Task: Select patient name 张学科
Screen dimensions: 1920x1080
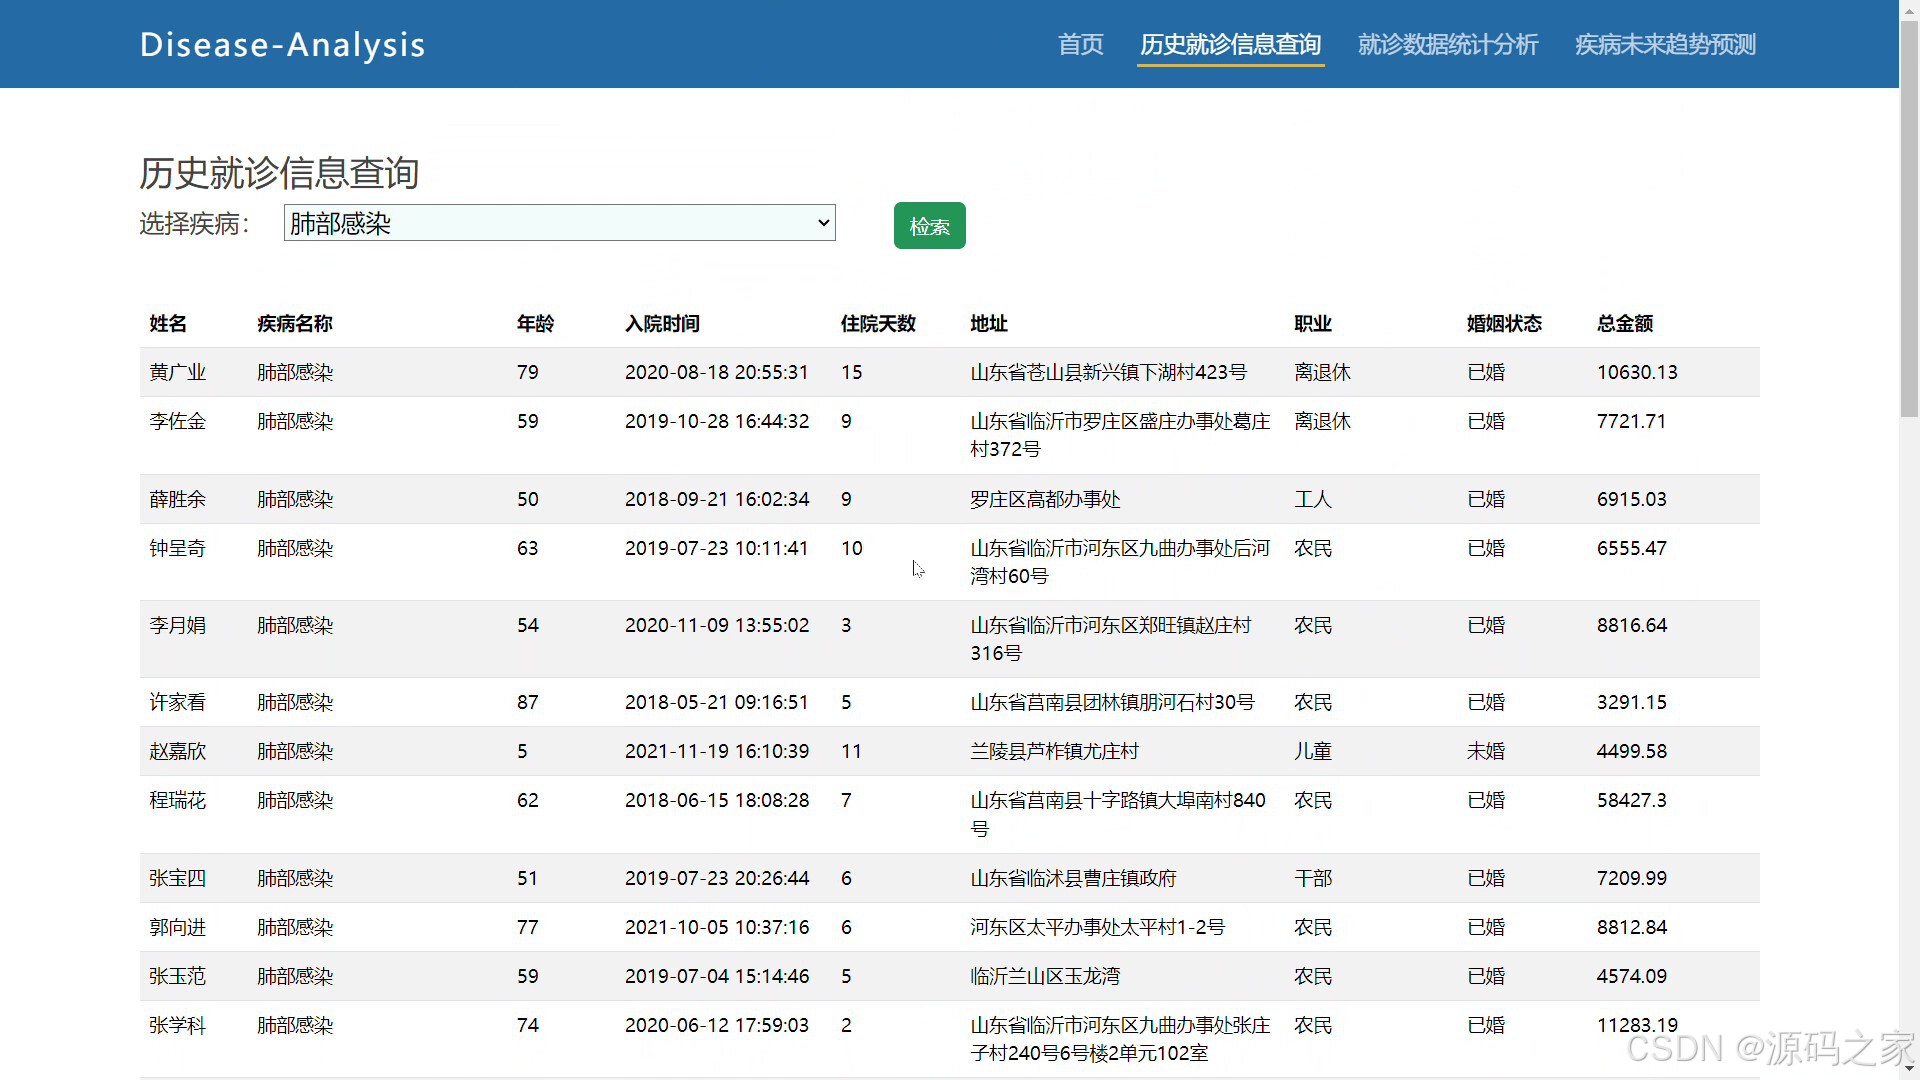Action: [177, 1025]
